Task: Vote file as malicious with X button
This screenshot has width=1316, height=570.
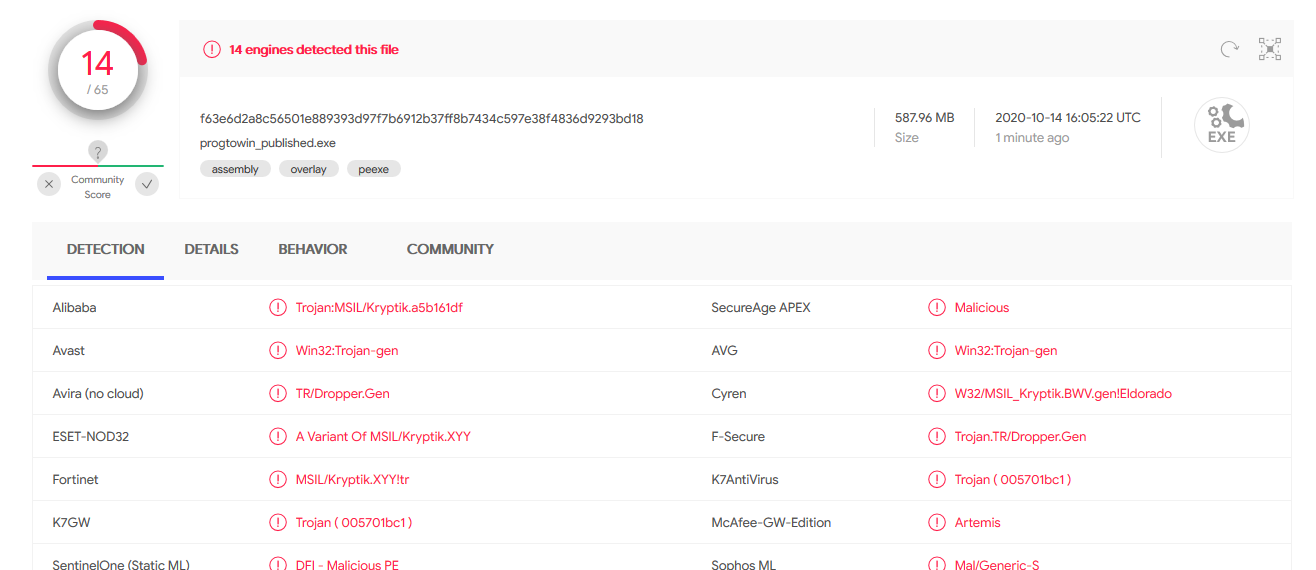Action: click(x=49, y=184)
